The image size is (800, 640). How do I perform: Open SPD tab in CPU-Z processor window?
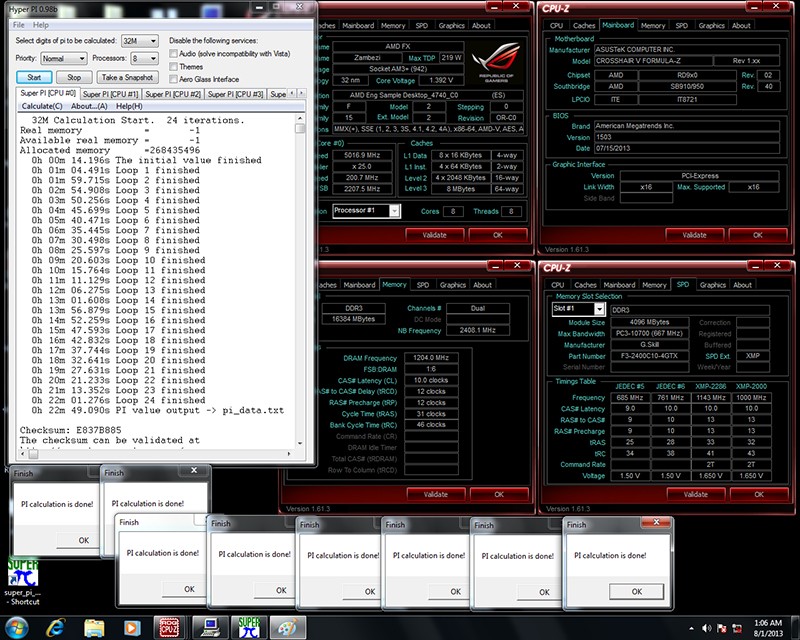pyautogui.click(x=421, y=26)
